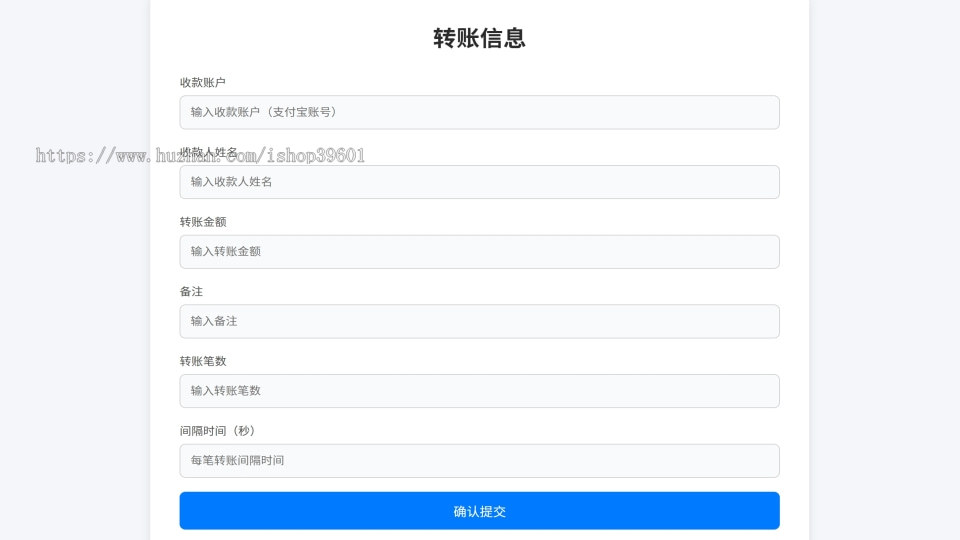Click the 输入备注 text field
The width and height of the screenshot is (960, 540).
coord(479,321)
